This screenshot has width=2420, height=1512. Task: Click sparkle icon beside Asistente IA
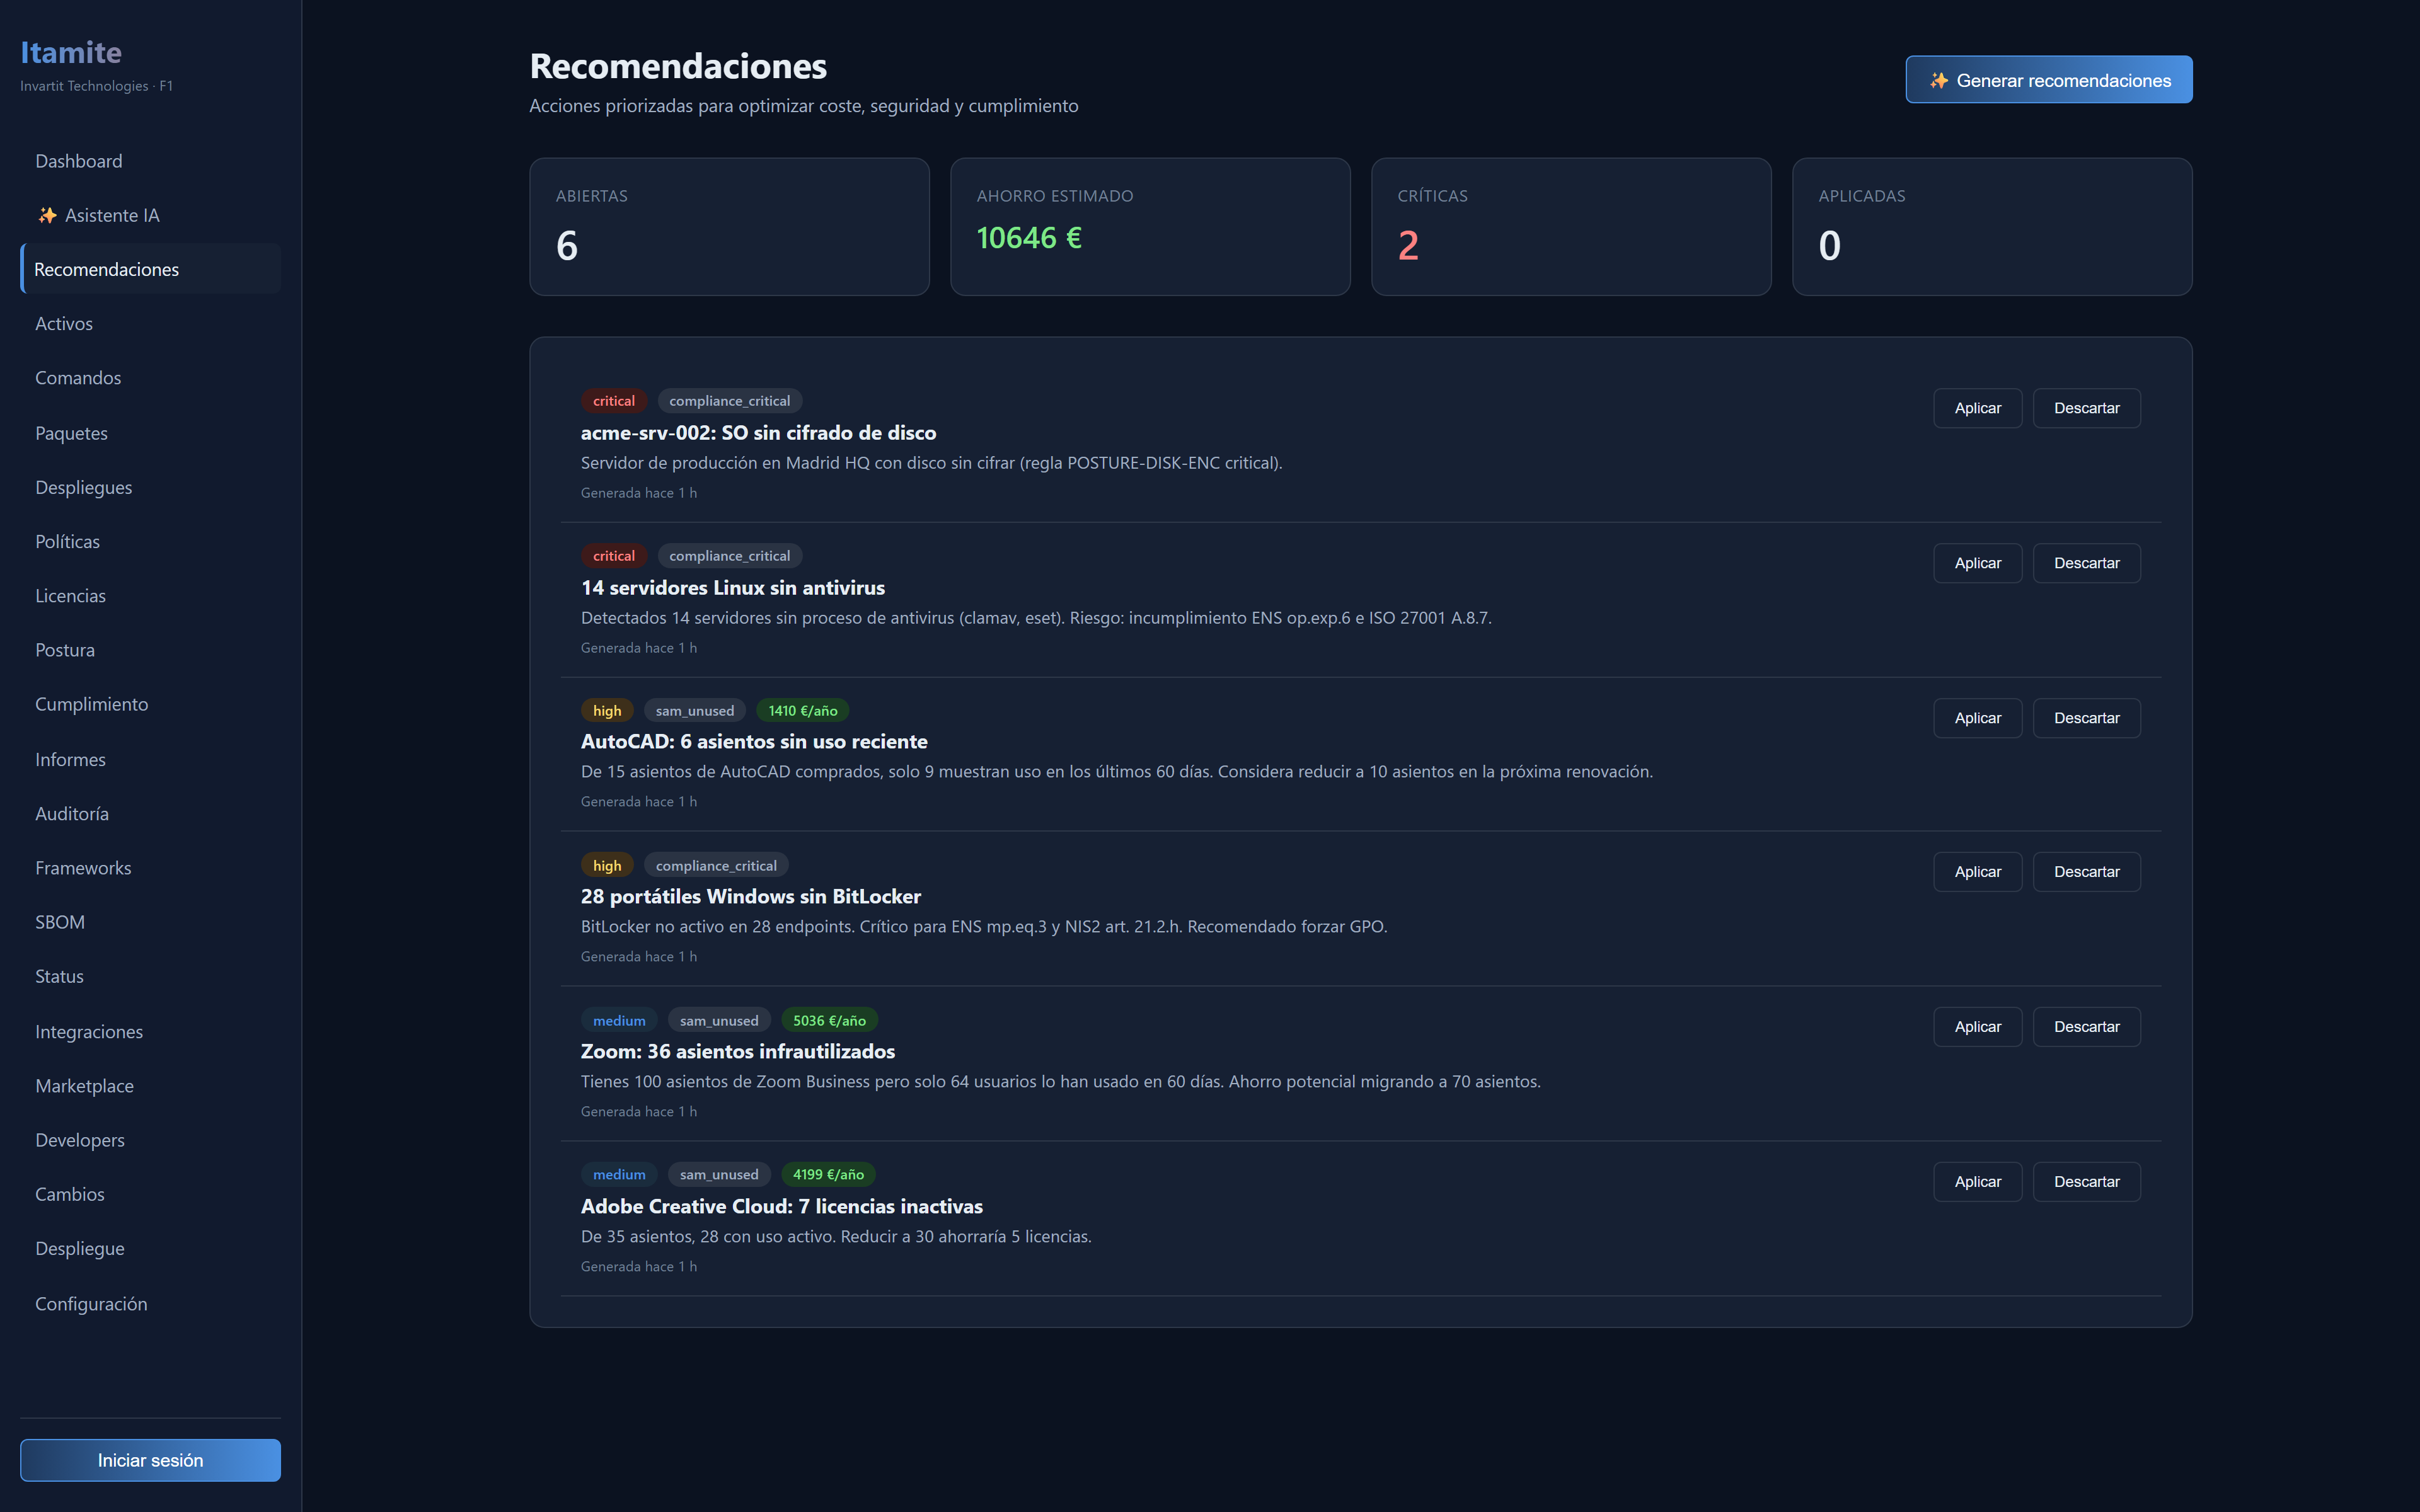point(47,215)
